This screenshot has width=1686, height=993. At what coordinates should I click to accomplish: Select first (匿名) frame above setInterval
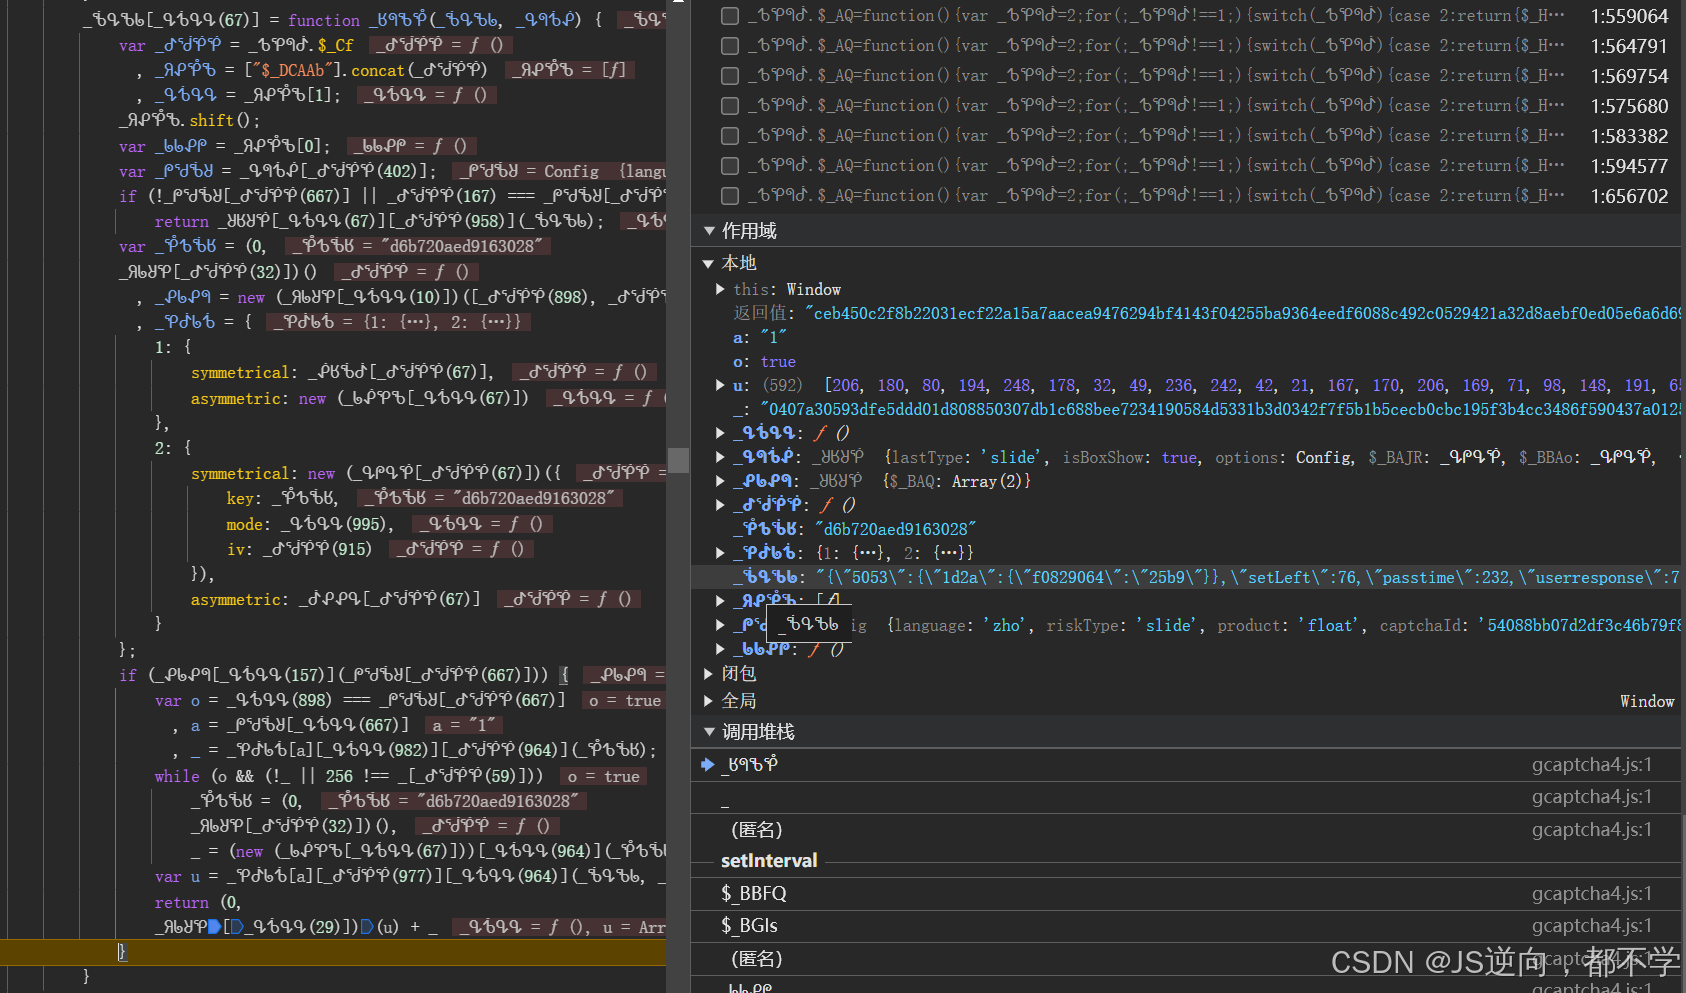pyautogui.click(x=1185, y=830)
